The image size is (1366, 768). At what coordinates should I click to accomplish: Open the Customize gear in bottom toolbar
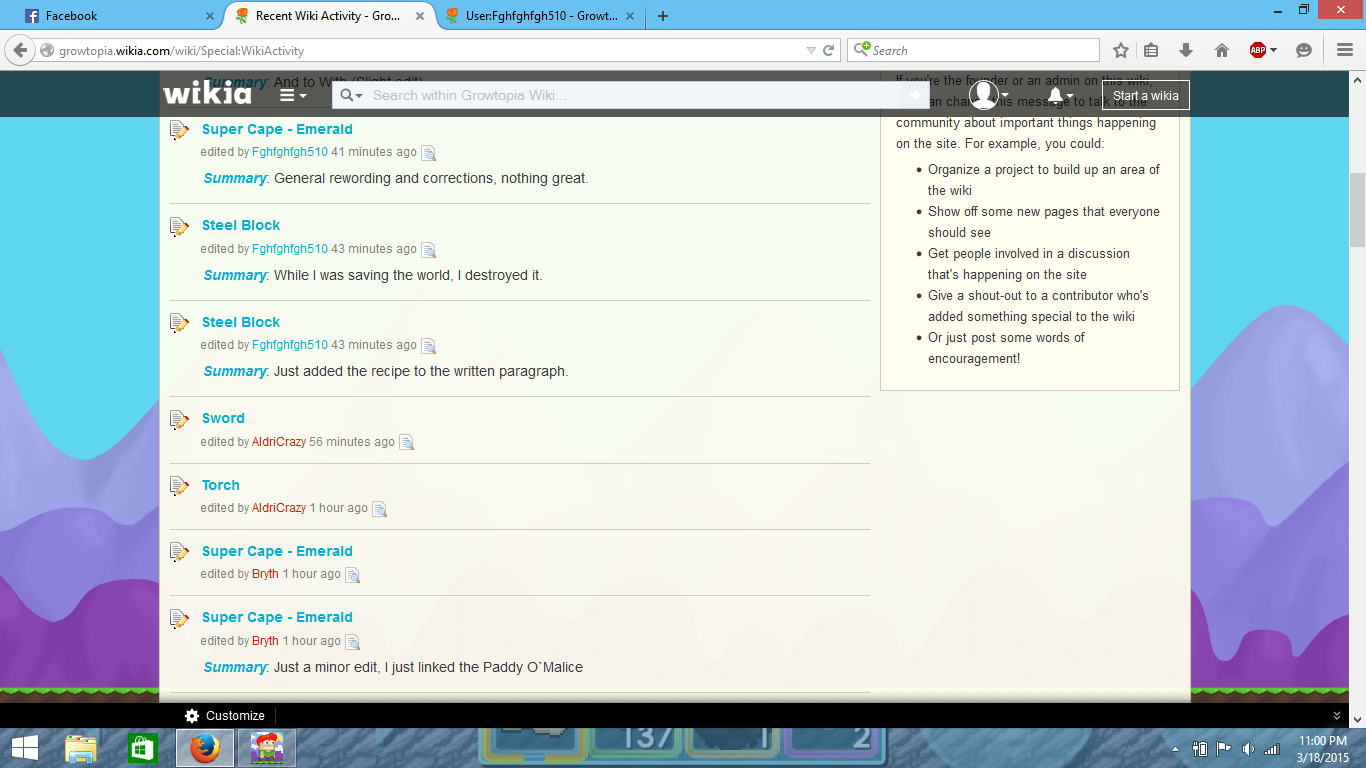pos(192,716)
